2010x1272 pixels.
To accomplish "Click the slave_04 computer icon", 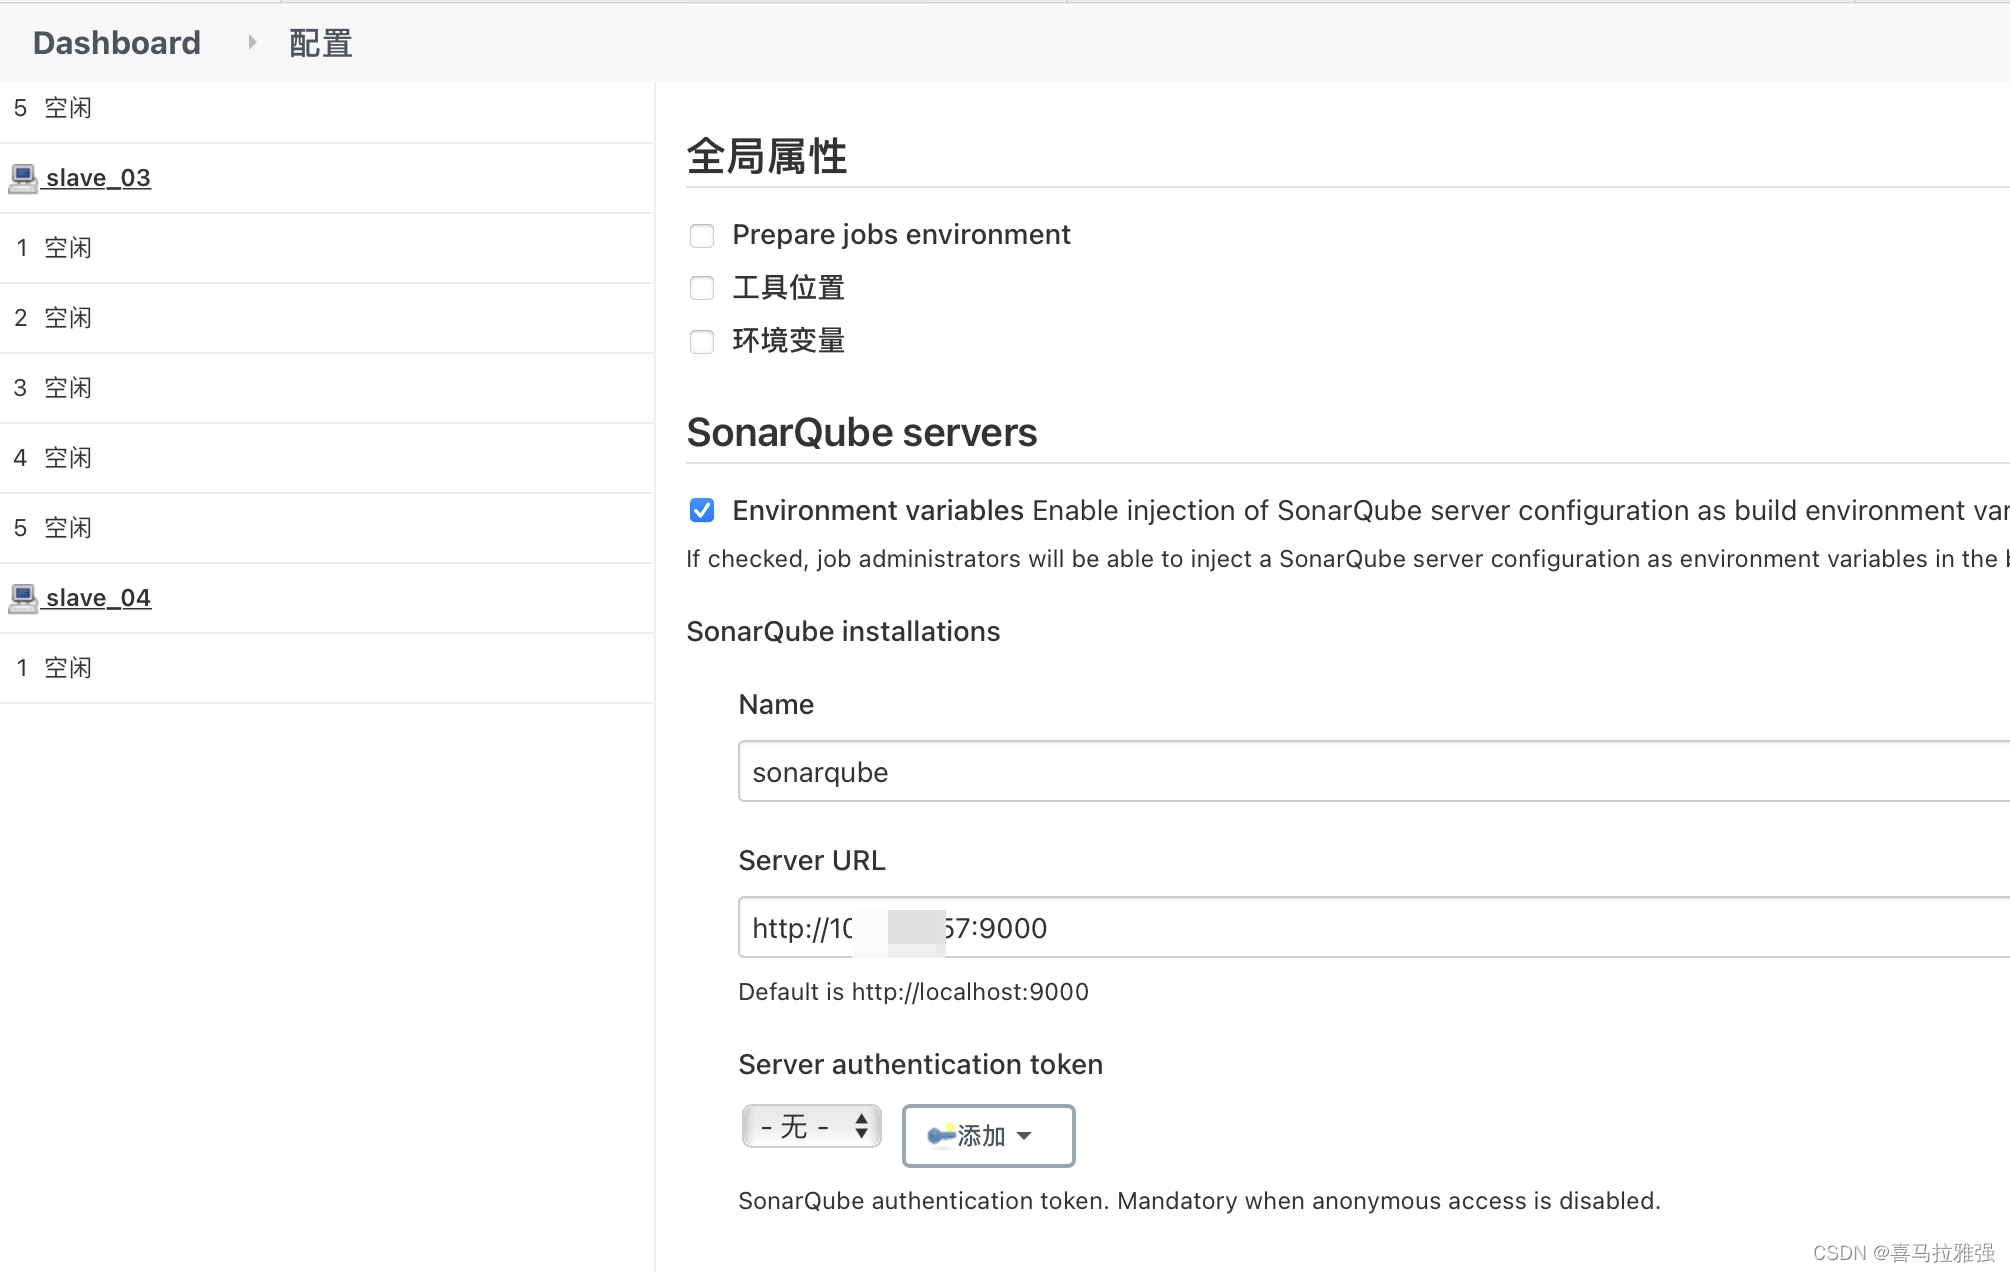I will [22, 598].
